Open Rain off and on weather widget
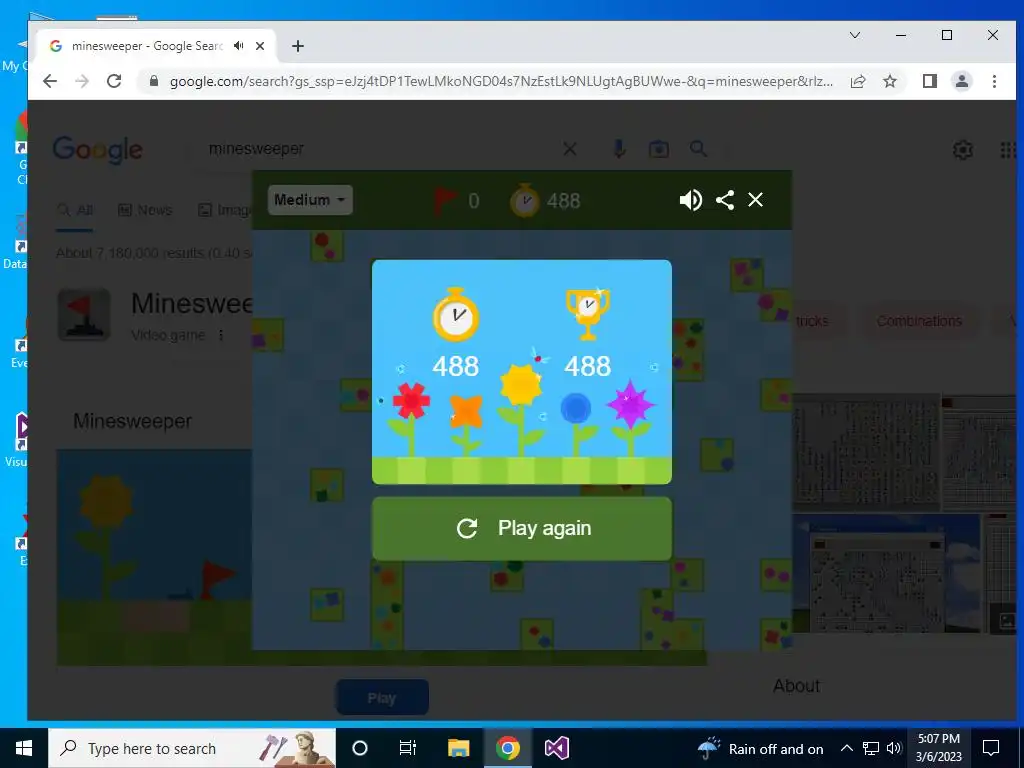Screen dimensions: 1024x768 pyautogui.click(x=761, y=748)
